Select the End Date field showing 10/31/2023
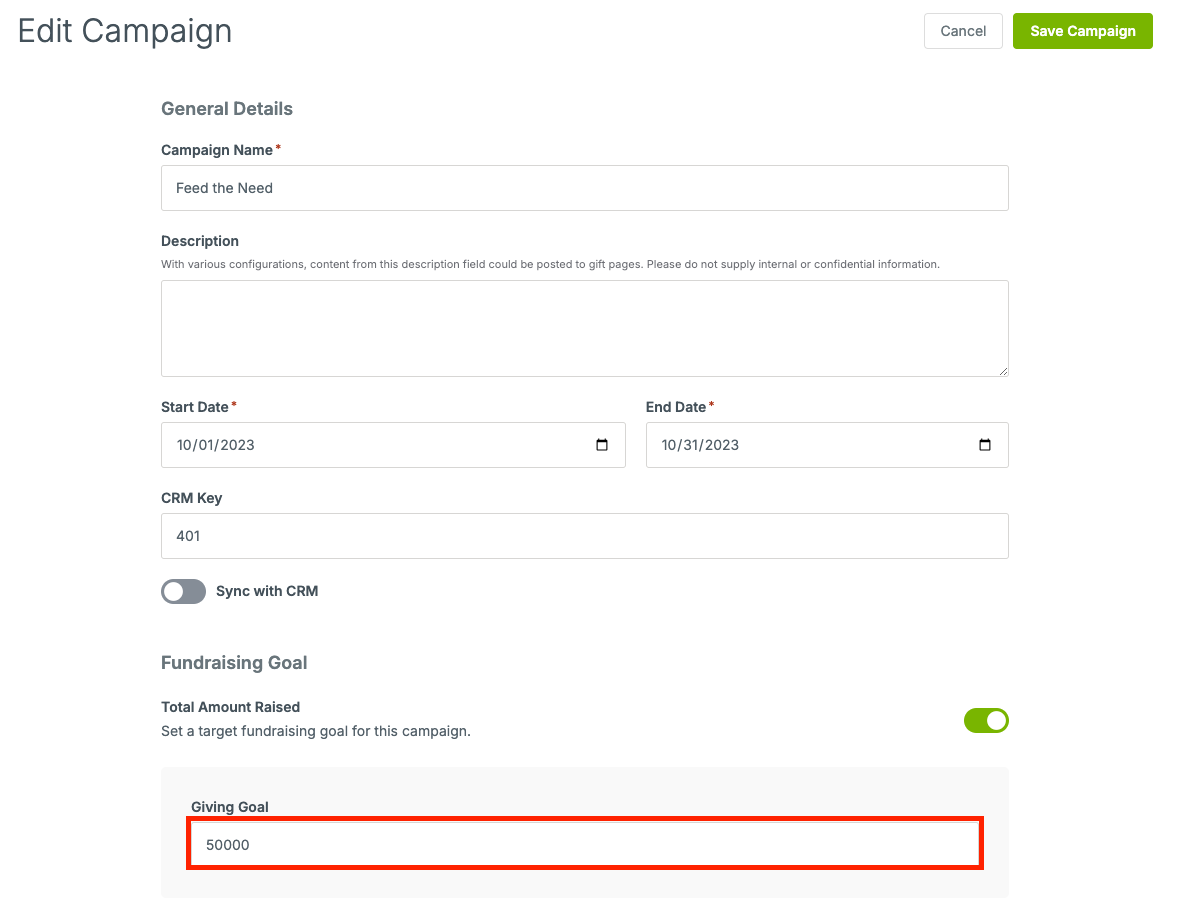This screenshot has height=913, width=1185. (x=827, y=444)
